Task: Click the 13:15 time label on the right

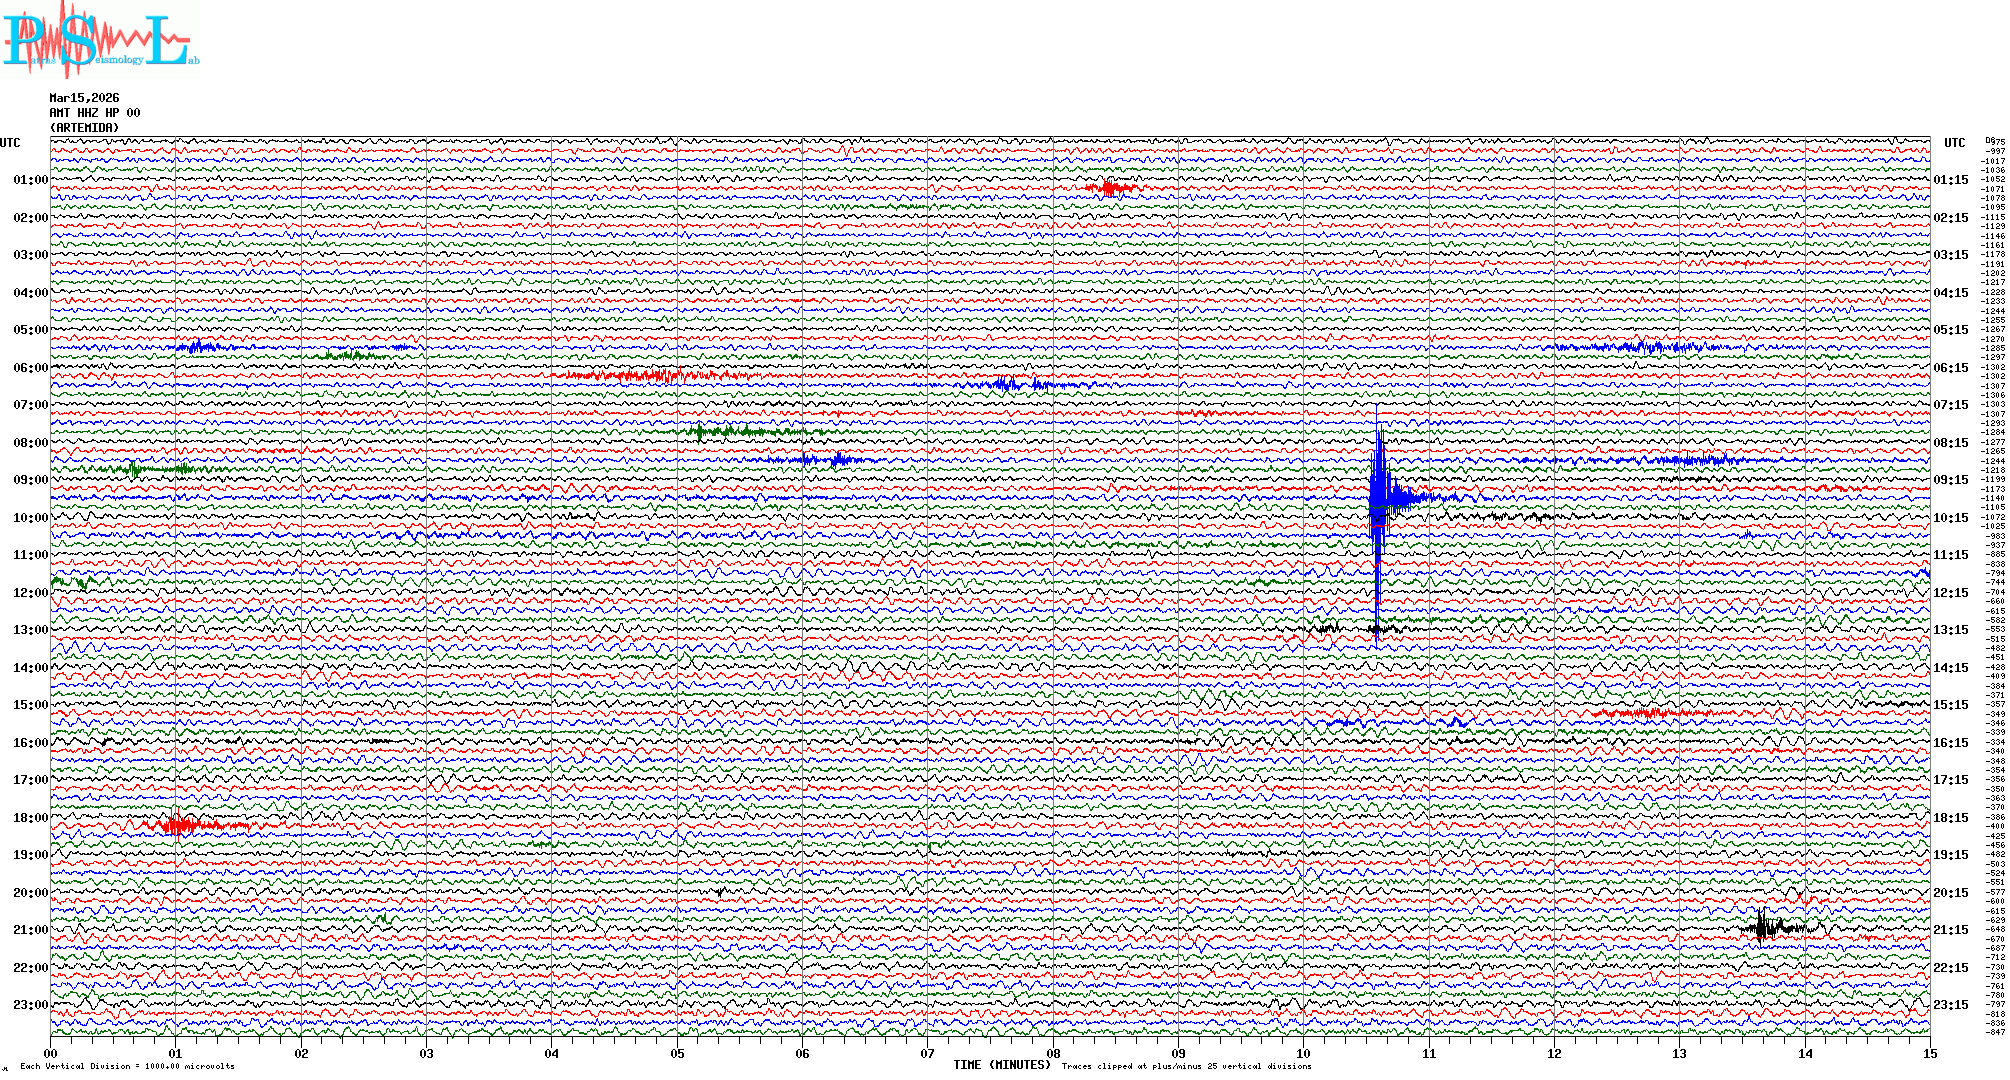Action: [1950, 630]
